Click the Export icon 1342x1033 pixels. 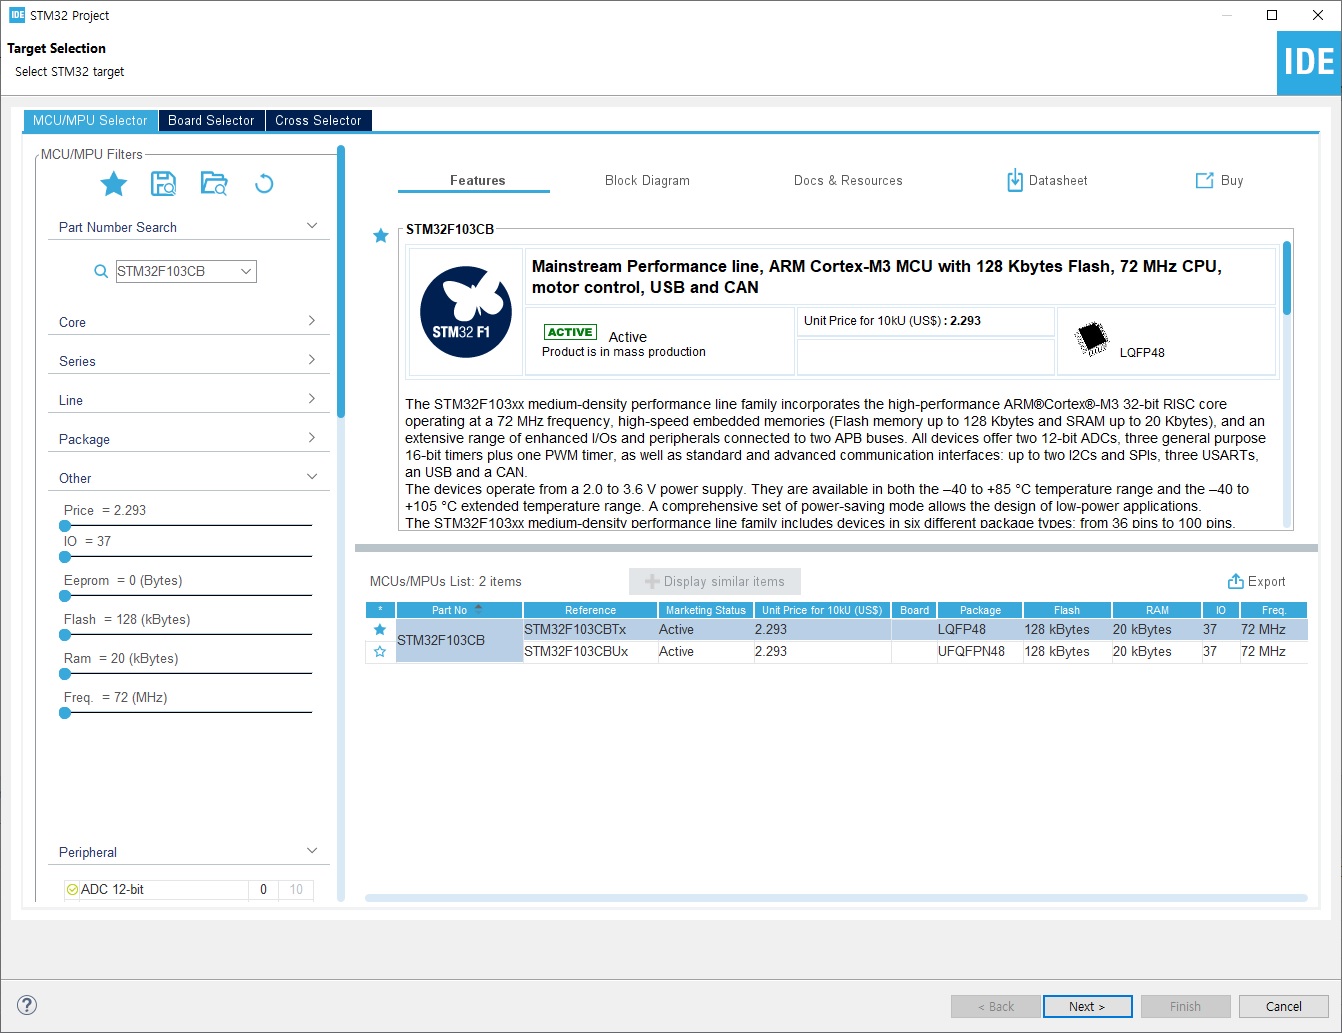tap(1236, 581)
